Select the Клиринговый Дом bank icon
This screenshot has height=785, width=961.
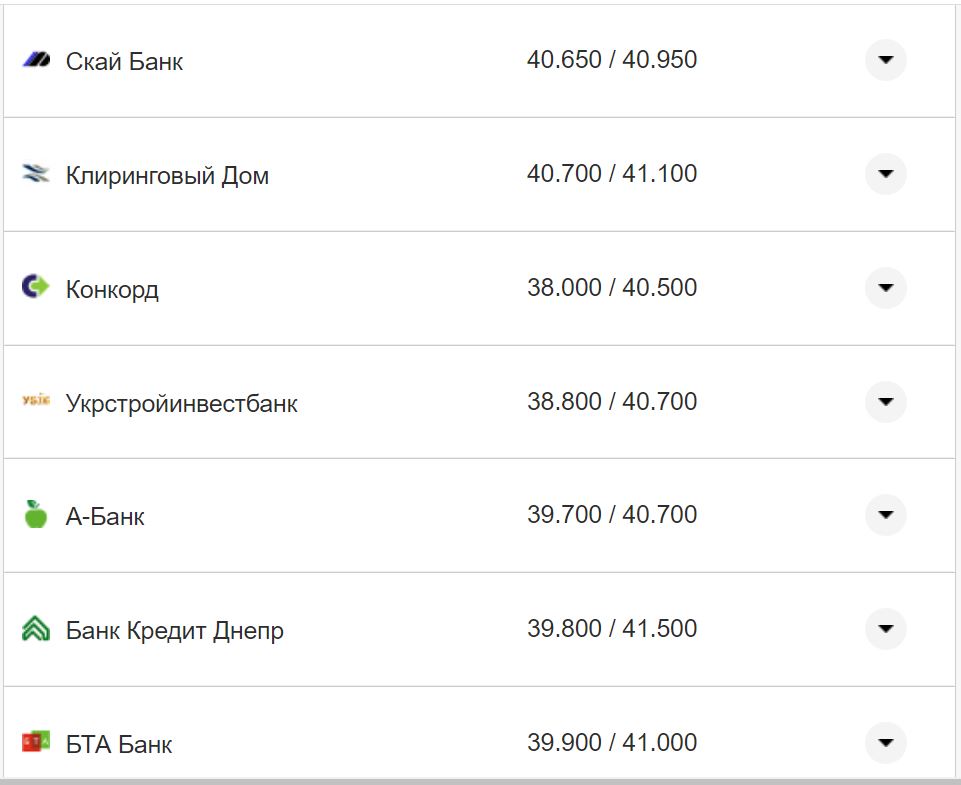click(36, 173)
